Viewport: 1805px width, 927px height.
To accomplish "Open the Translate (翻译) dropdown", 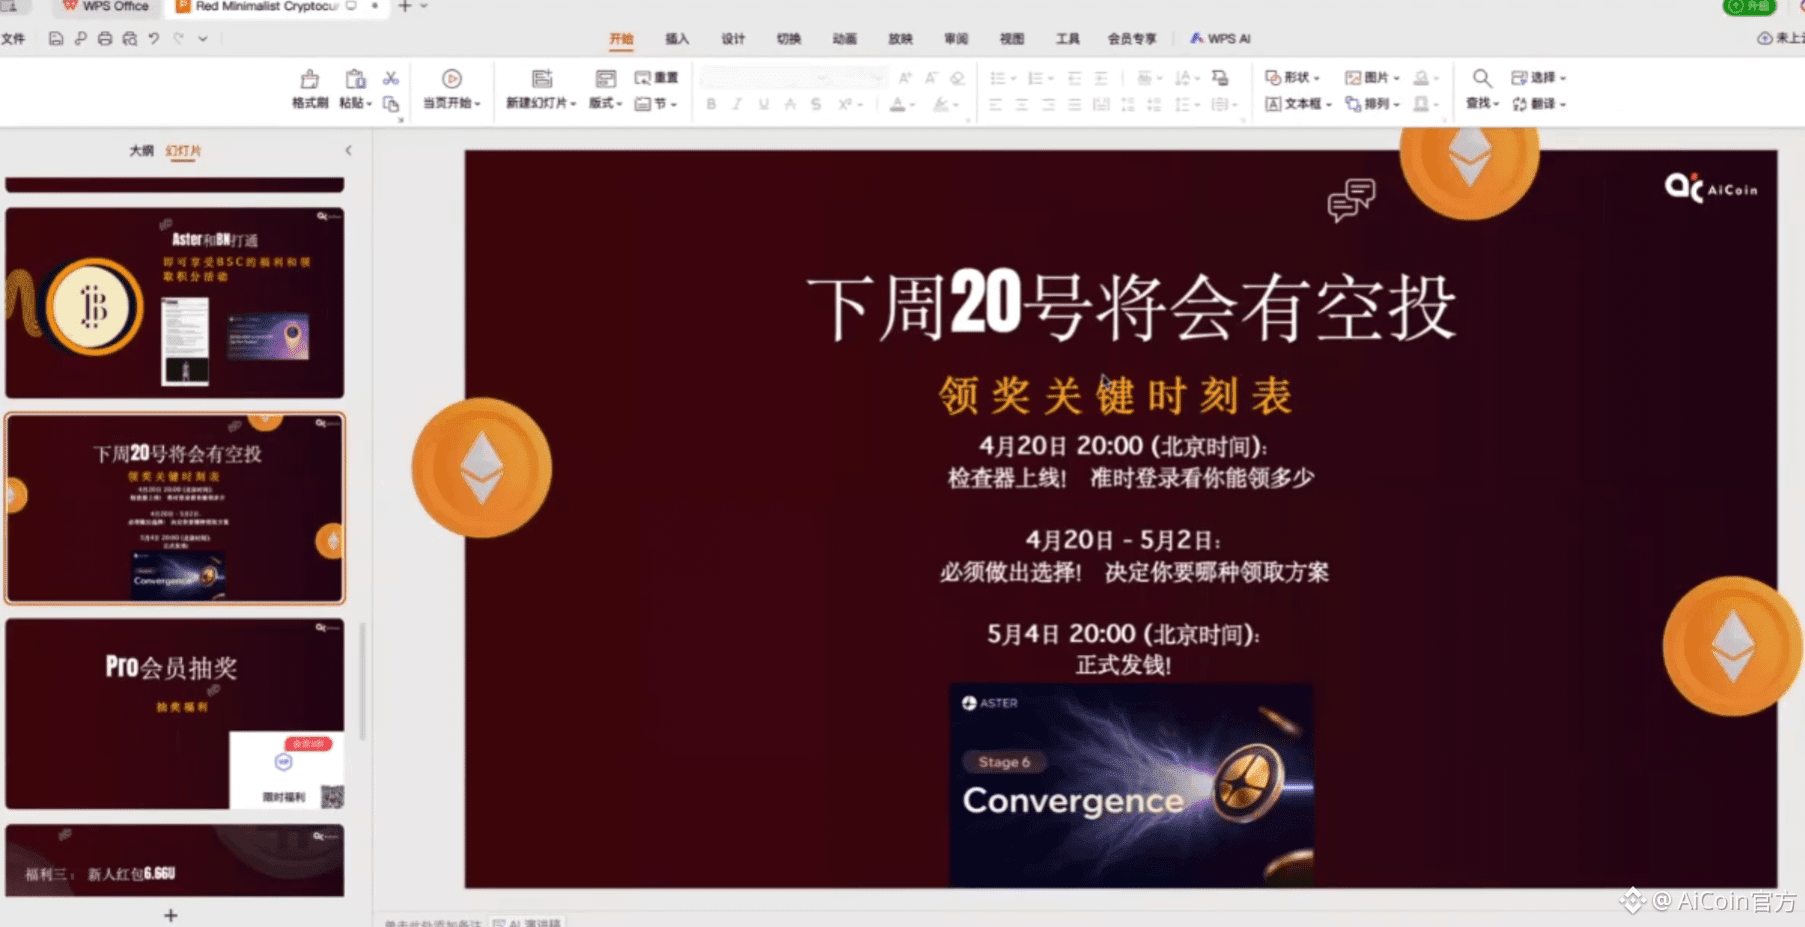I will click(1538, 104).
